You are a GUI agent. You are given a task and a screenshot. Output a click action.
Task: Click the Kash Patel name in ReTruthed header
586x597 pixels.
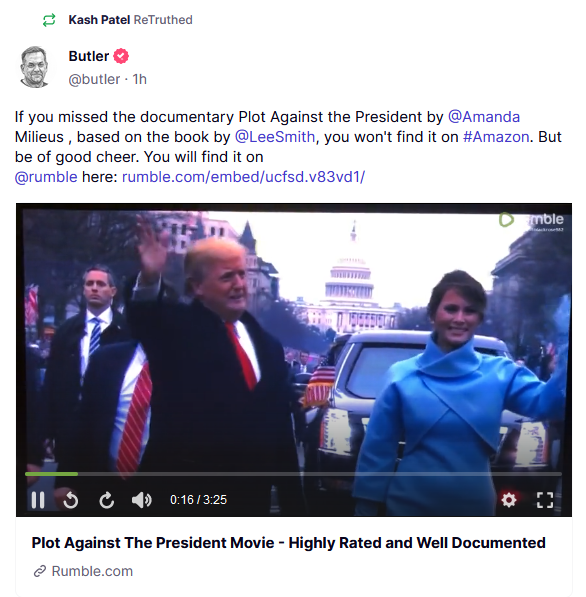click(x=99, y=20)
